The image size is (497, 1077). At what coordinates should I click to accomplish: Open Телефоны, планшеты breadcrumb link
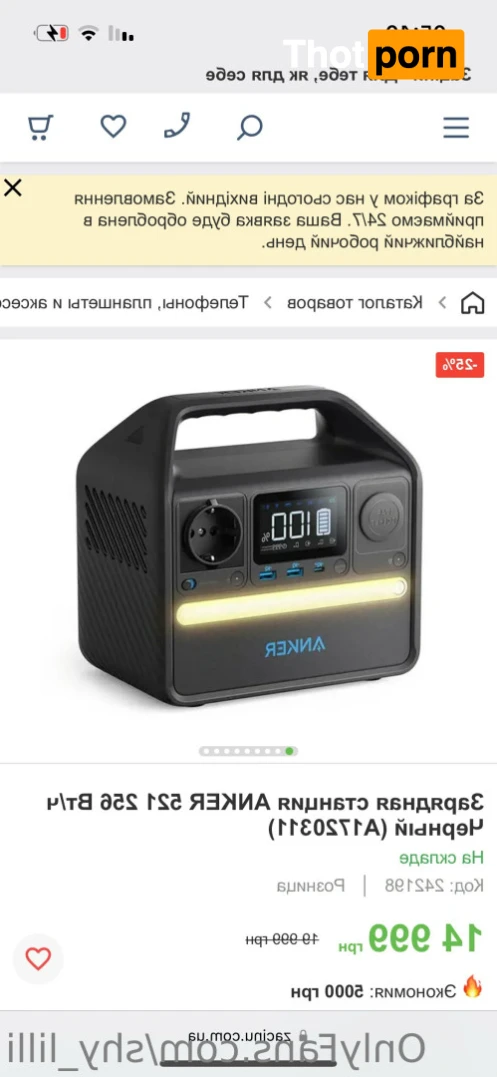pyautogui.click(x=124, y=302)
